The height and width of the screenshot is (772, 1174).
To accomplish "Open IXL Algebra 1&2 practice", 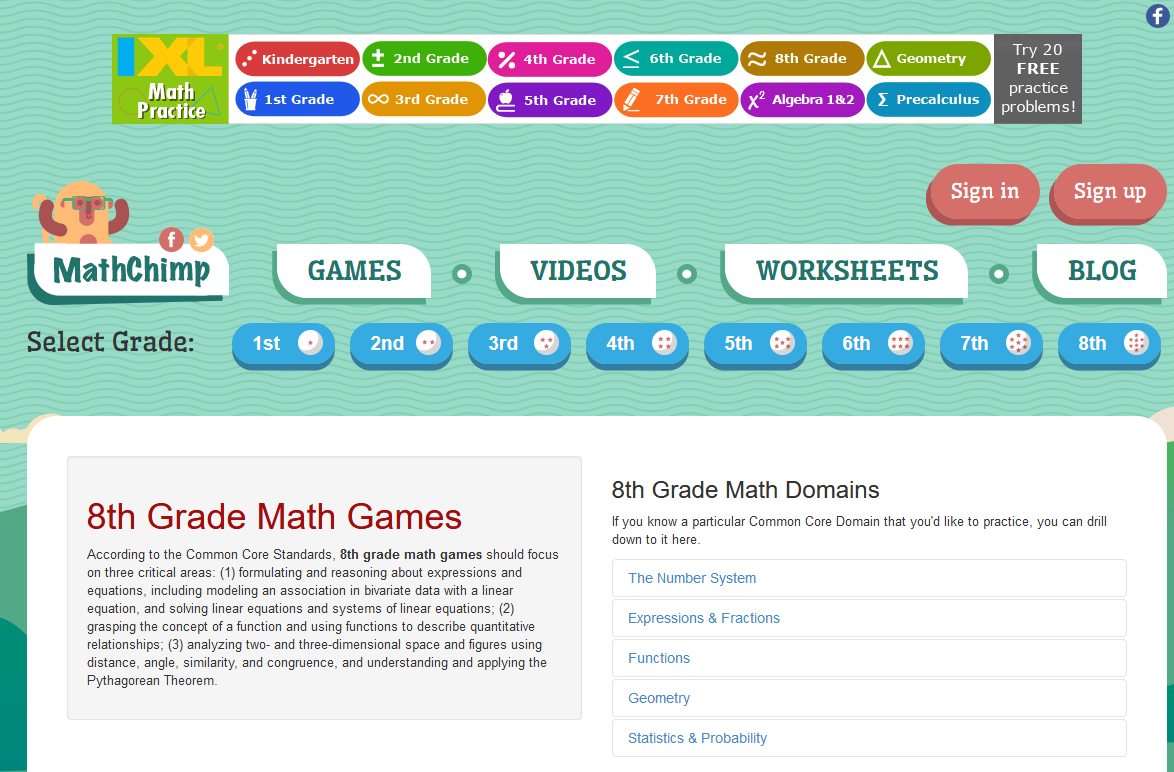I will pyautogui.click(x=802, y=99).
